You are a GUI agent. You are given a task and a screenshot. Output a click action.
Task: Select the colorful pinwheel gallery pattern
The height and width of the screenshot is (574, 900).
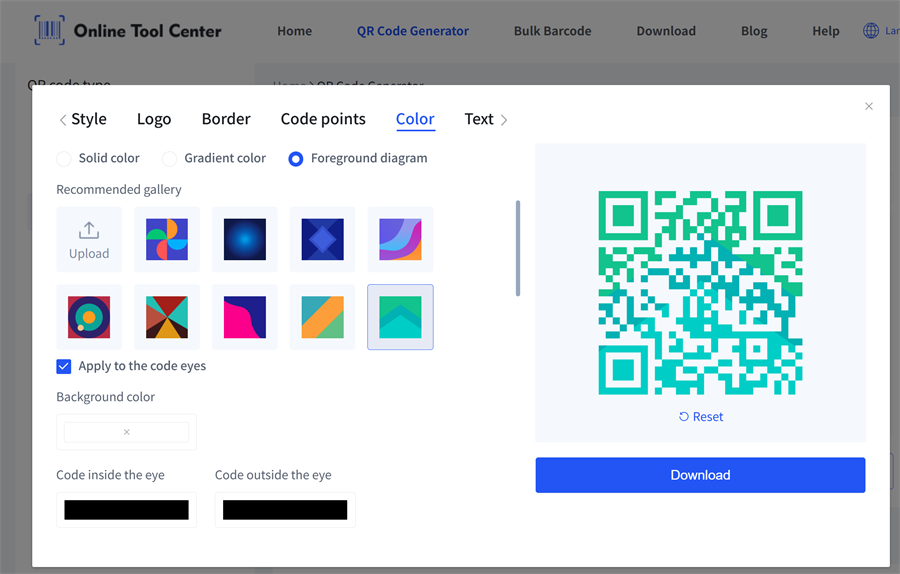pyautogui.click(x=167, y=240)
